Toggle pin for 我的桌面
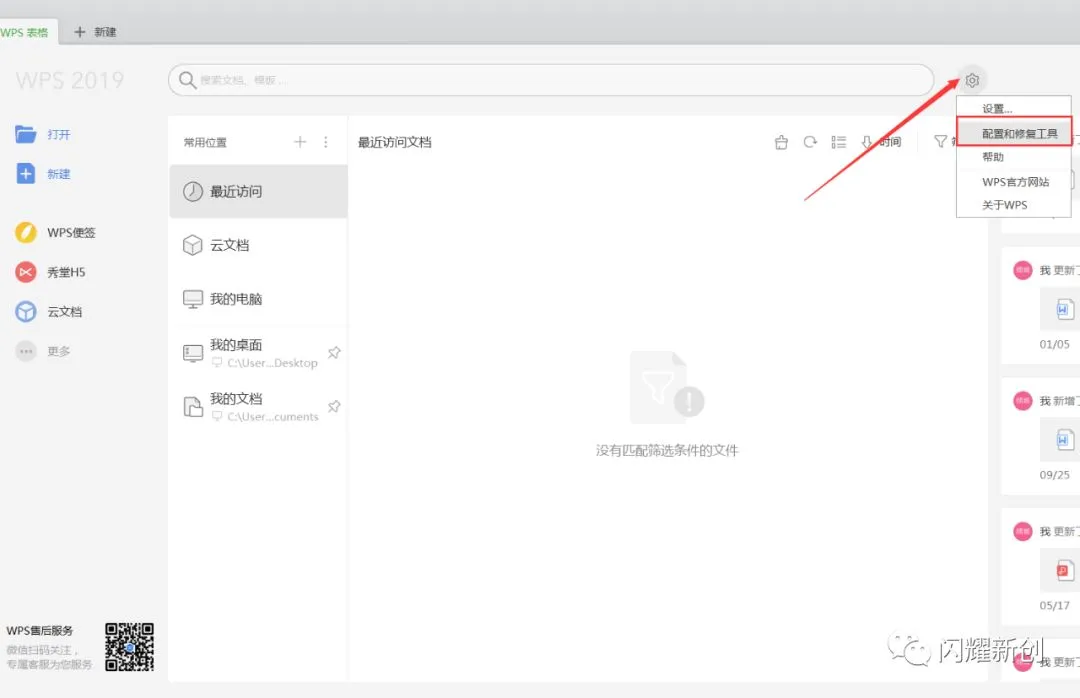Viewport: 1080px width, 698px height. 334,353
